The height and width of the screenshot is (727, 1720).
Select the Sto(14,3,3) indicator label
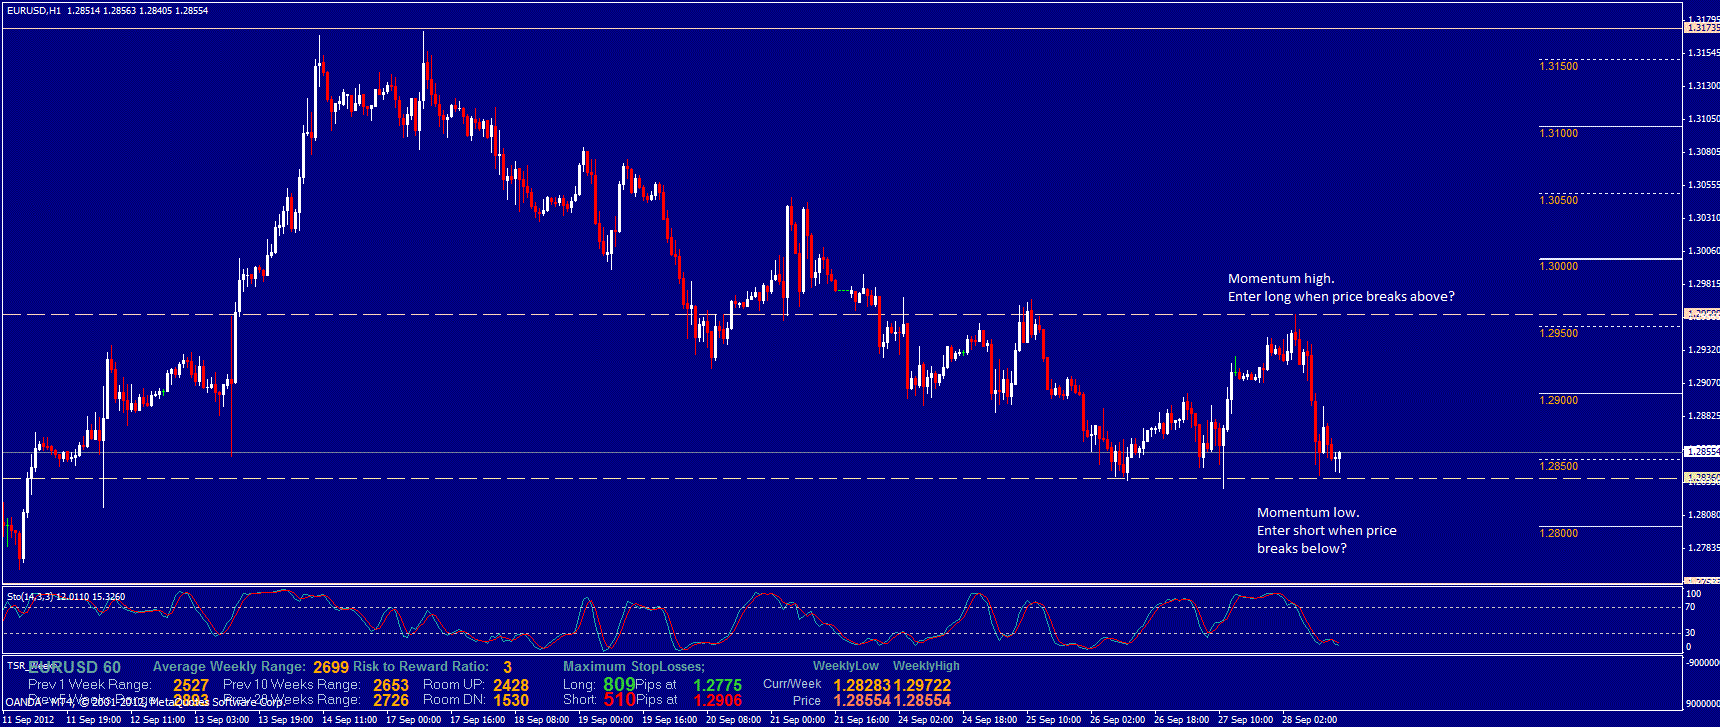pos(66,597)
